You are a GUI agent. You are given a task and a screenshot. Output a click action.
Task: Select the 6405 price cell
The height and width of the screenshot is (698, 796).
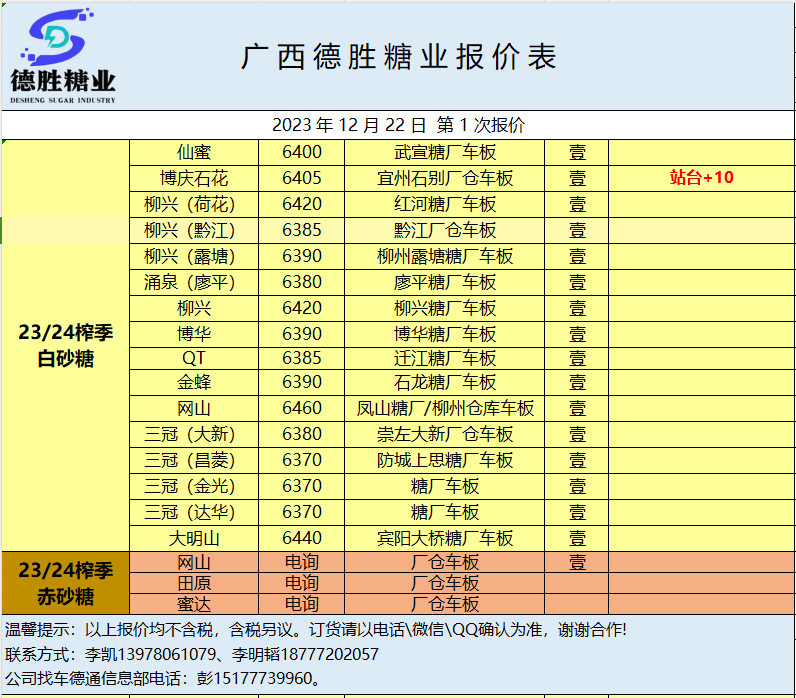(302, 178)
